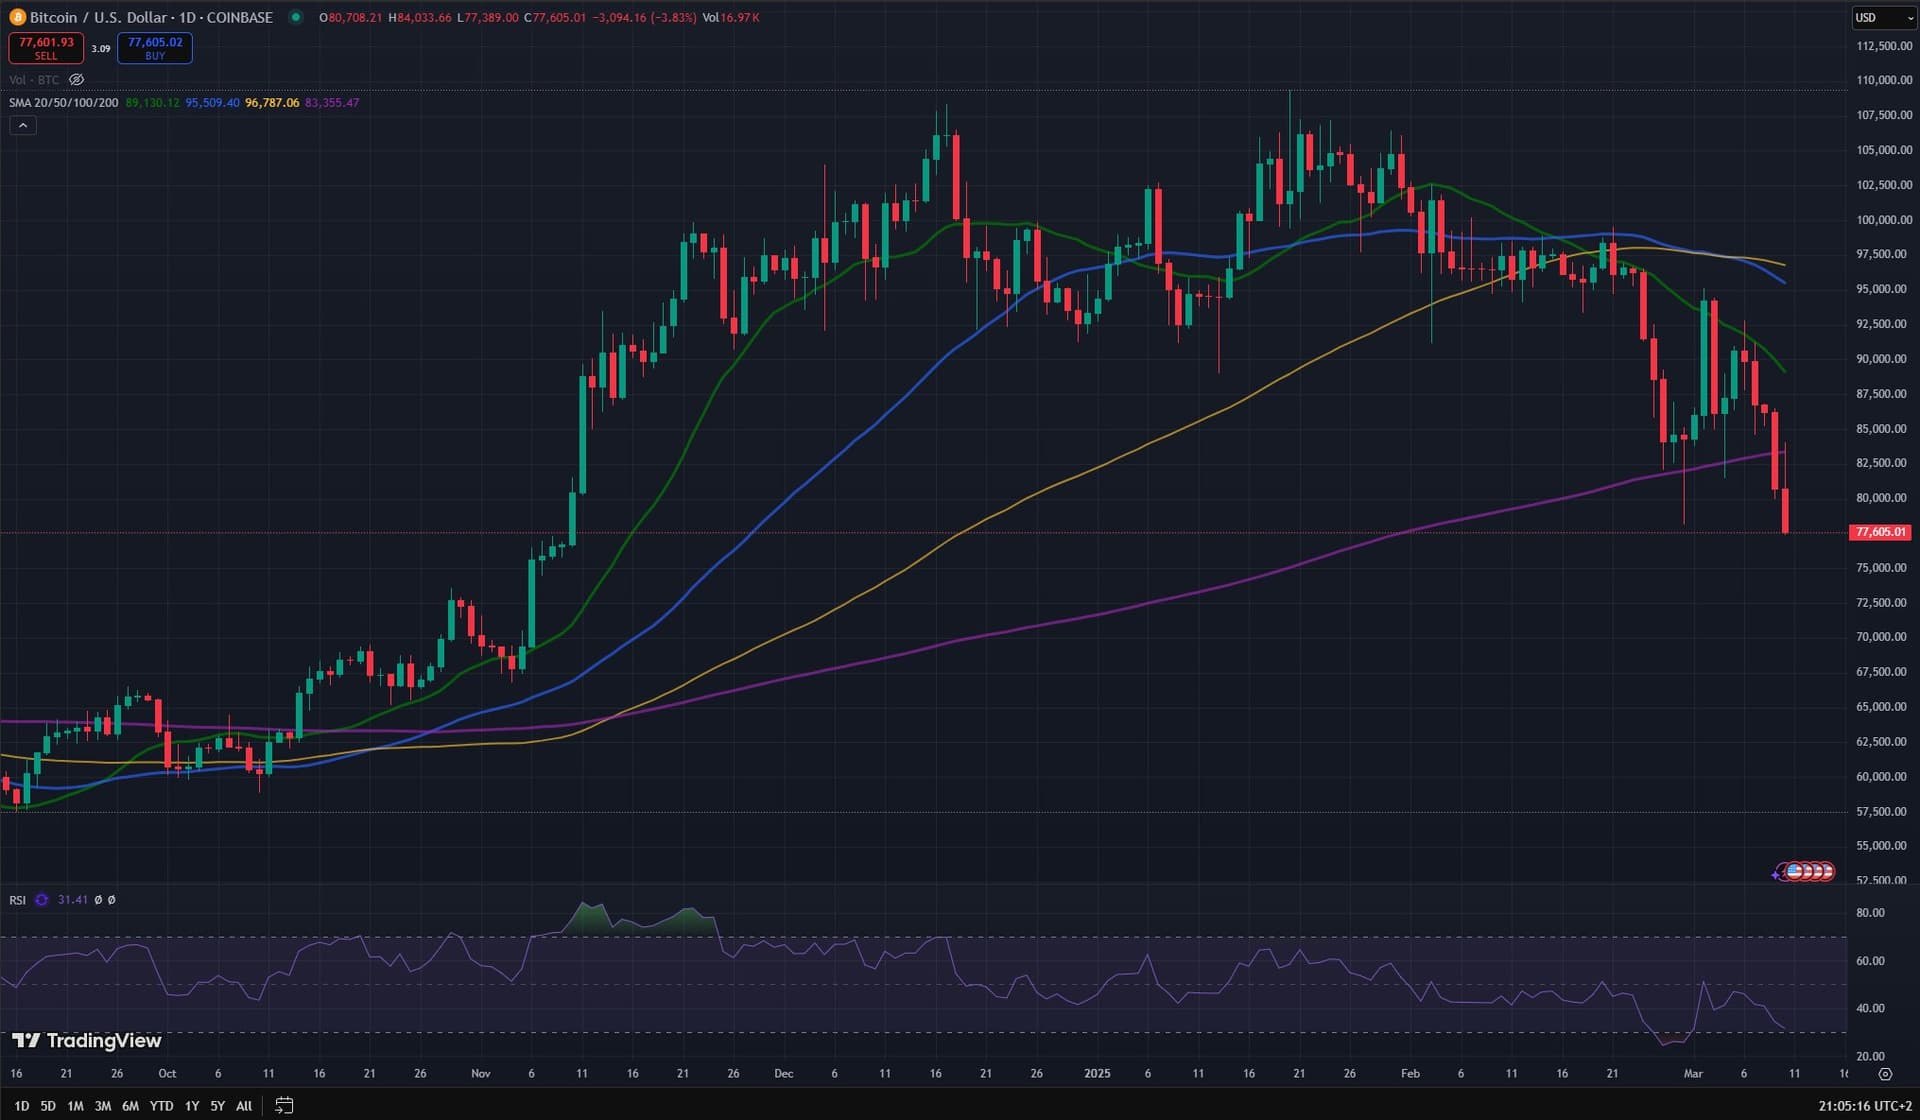This screenshot has height=1120, width=1920.
Task: Switch to the 5Y range tab
Action: [217, 1106]
